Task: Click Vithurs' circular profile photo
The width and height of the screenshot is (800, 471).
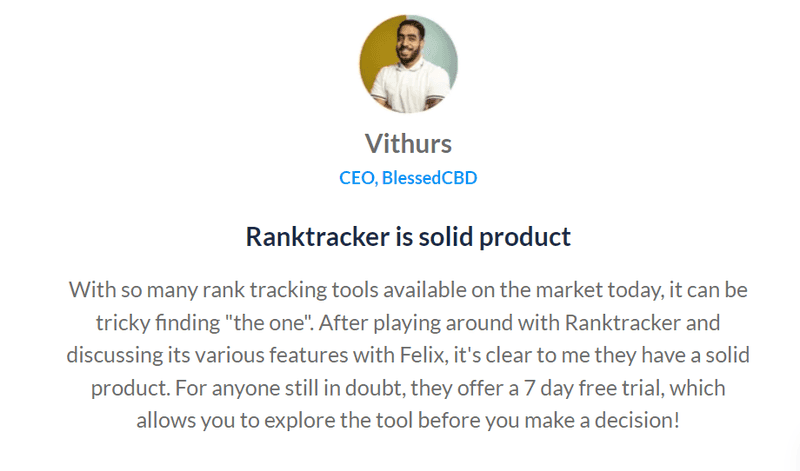Action: coord(408,64)
